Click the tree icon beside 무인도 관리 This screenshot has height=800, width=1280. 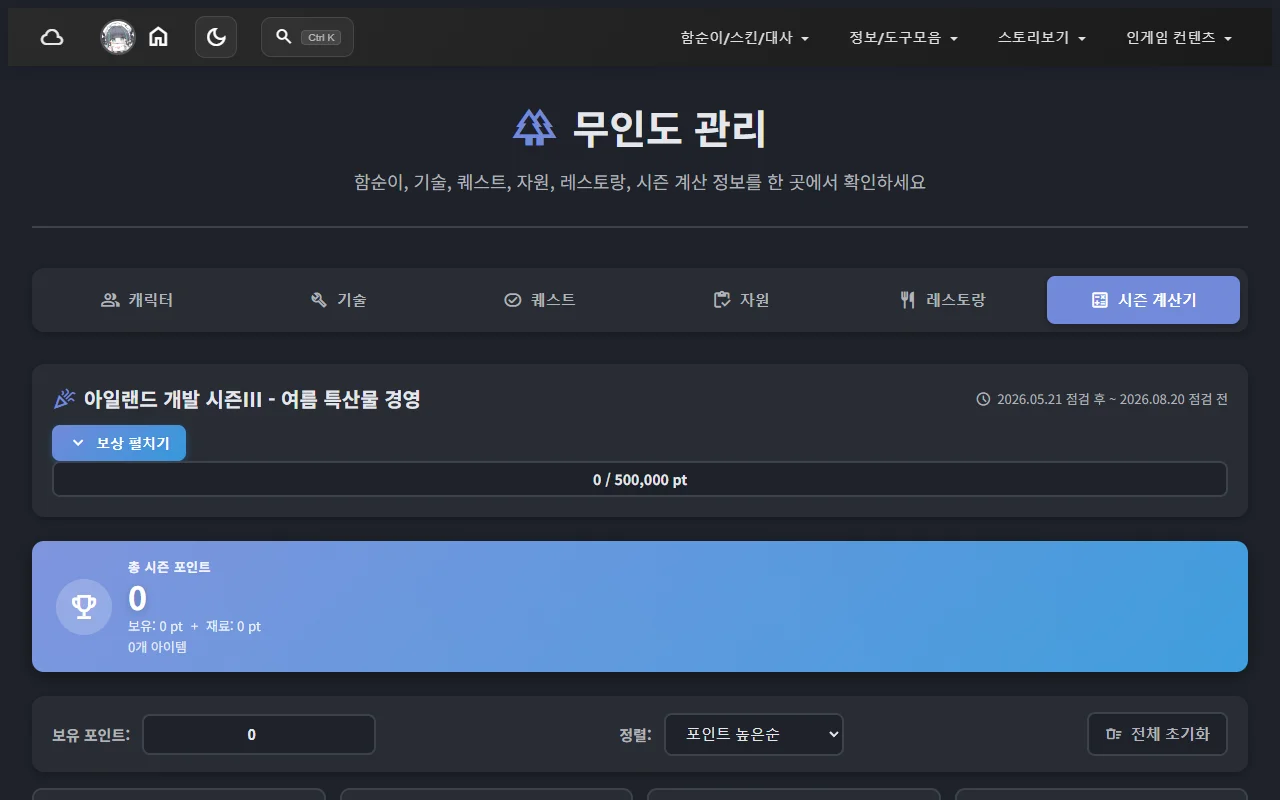[534, 127]
